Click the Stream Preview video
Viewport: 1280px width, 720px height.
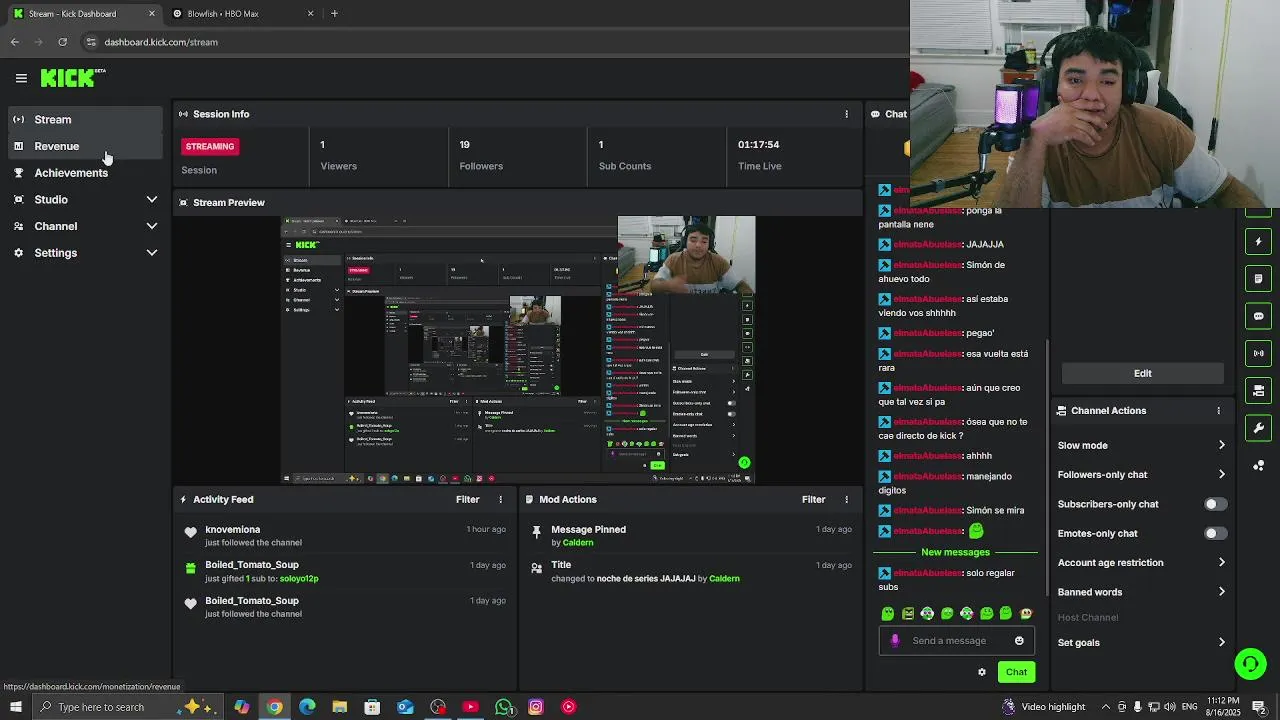point(518,350)
